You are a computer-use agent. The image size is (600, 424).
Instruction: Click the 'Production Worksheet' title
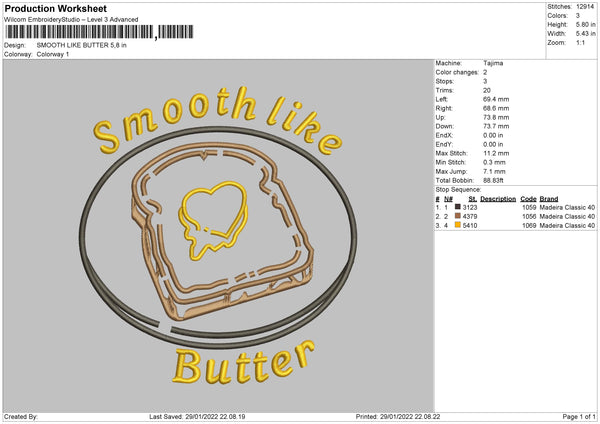pos(55,9)
